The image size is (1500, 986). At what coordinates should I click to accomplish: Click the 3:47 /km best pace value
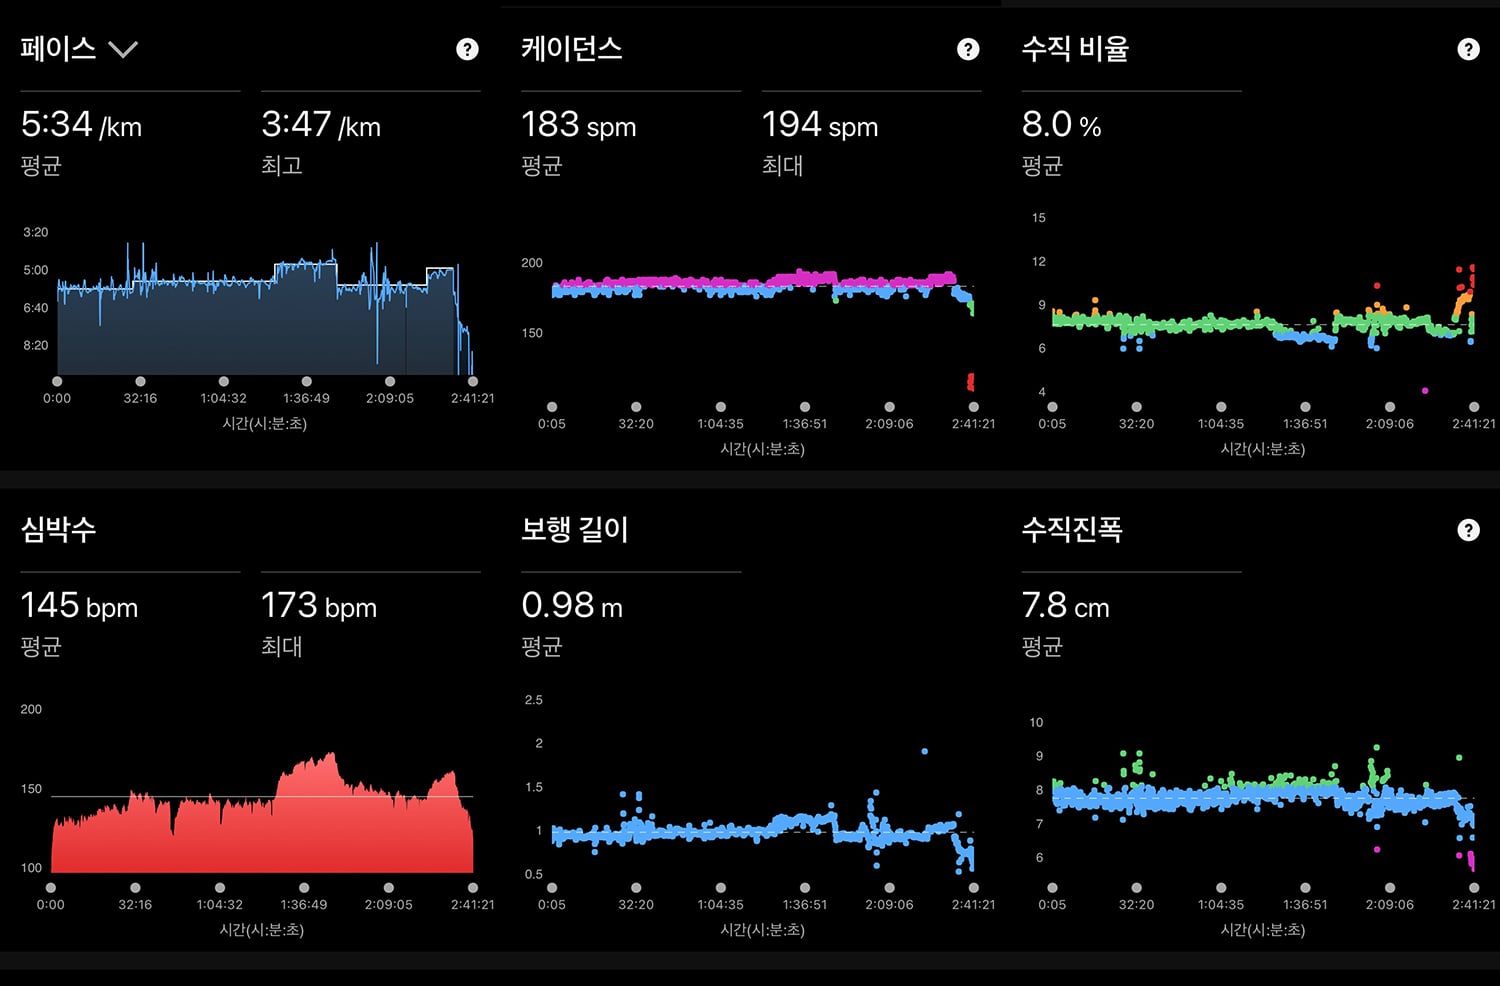click(321, 125)
